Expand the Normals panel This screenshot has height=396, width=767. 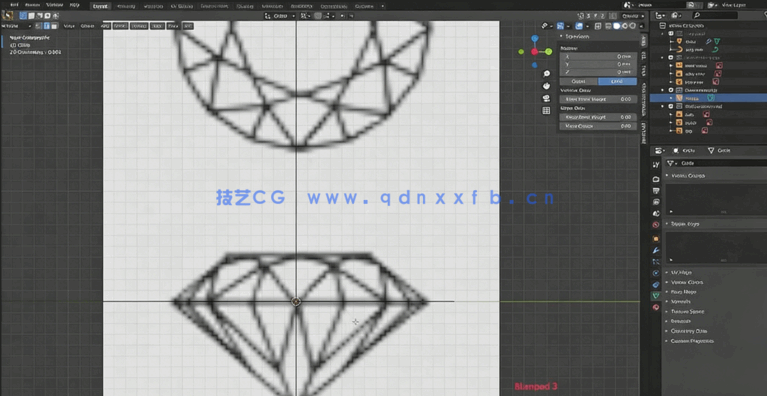point(680,302)
